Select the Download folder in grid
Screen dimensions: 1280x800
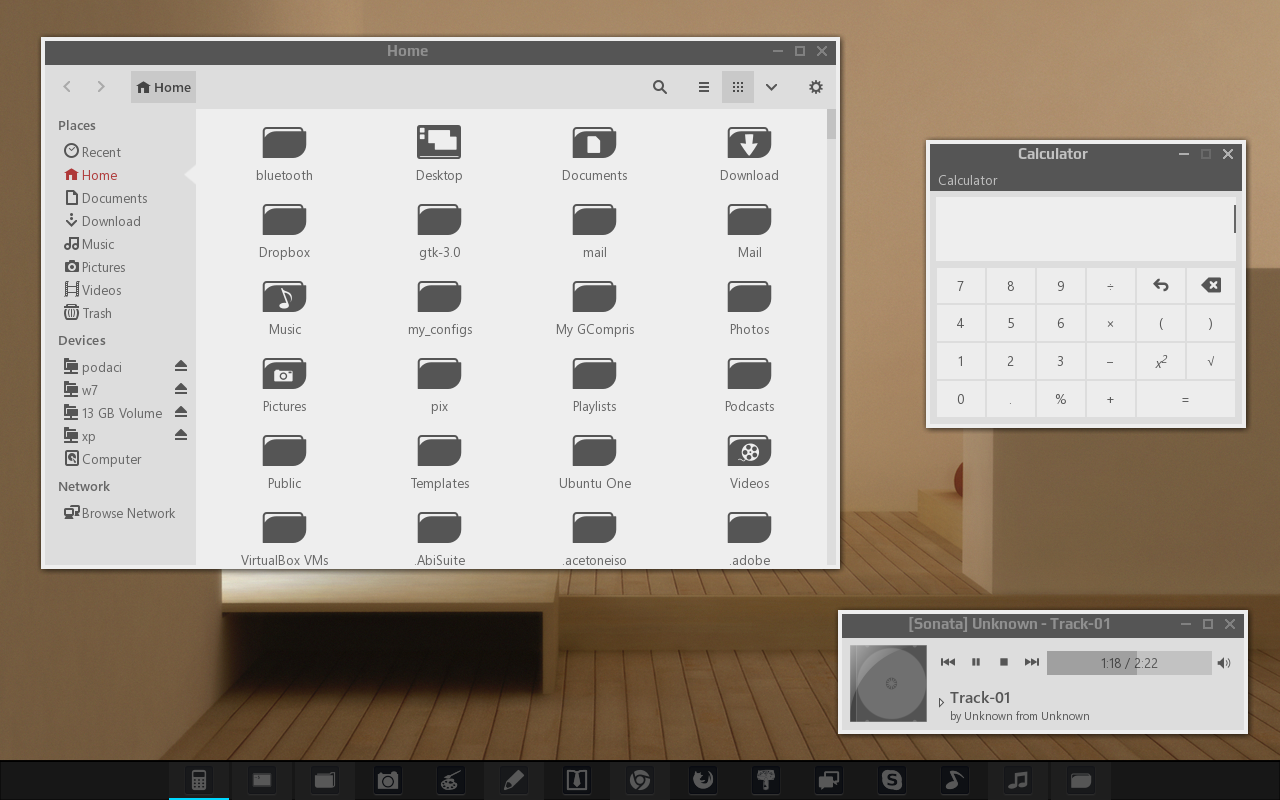[x=749, y=143]
